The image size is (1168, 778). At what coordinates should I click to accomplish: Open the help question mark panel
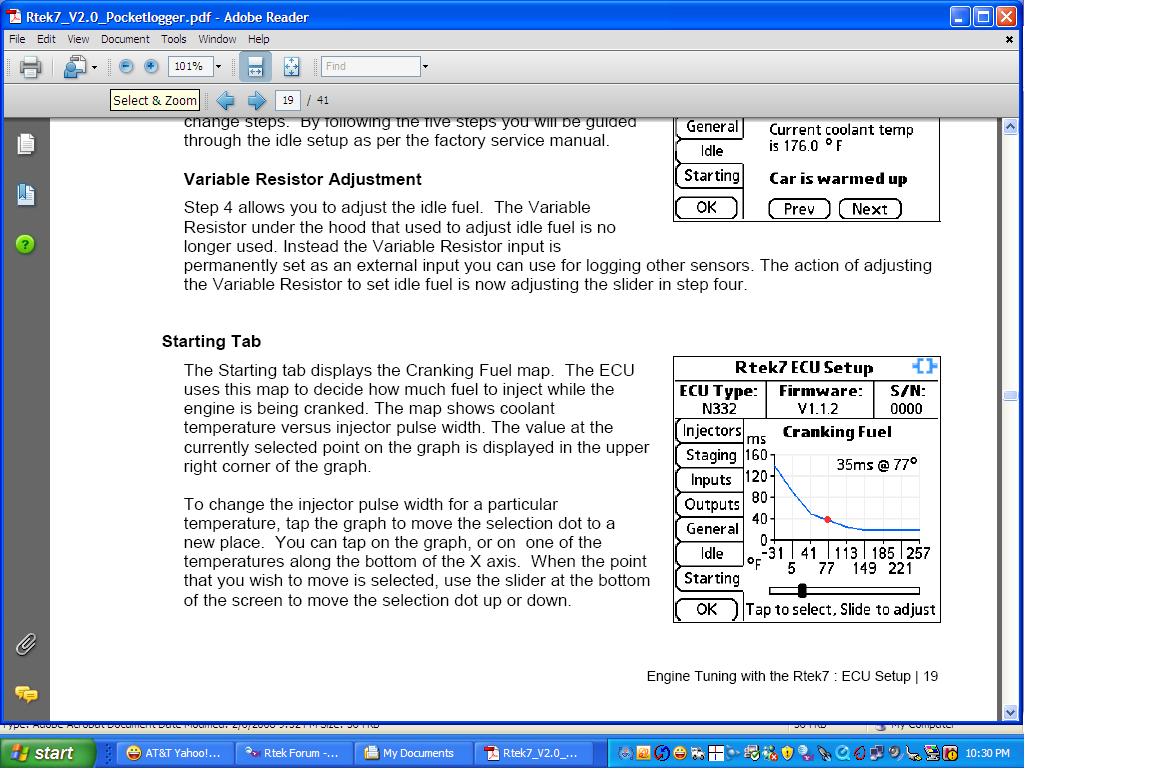[x=25, y=244]
